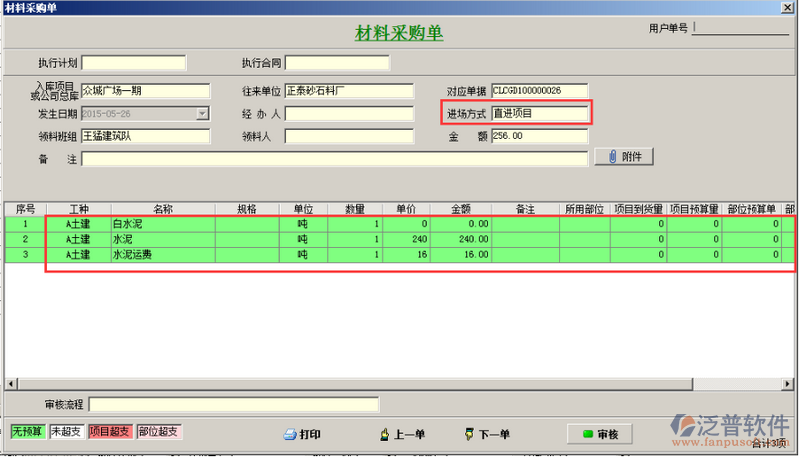Select the 水泥运费 row name cell
Viewport: 800px width, 458px height.
tap(162, 255)
